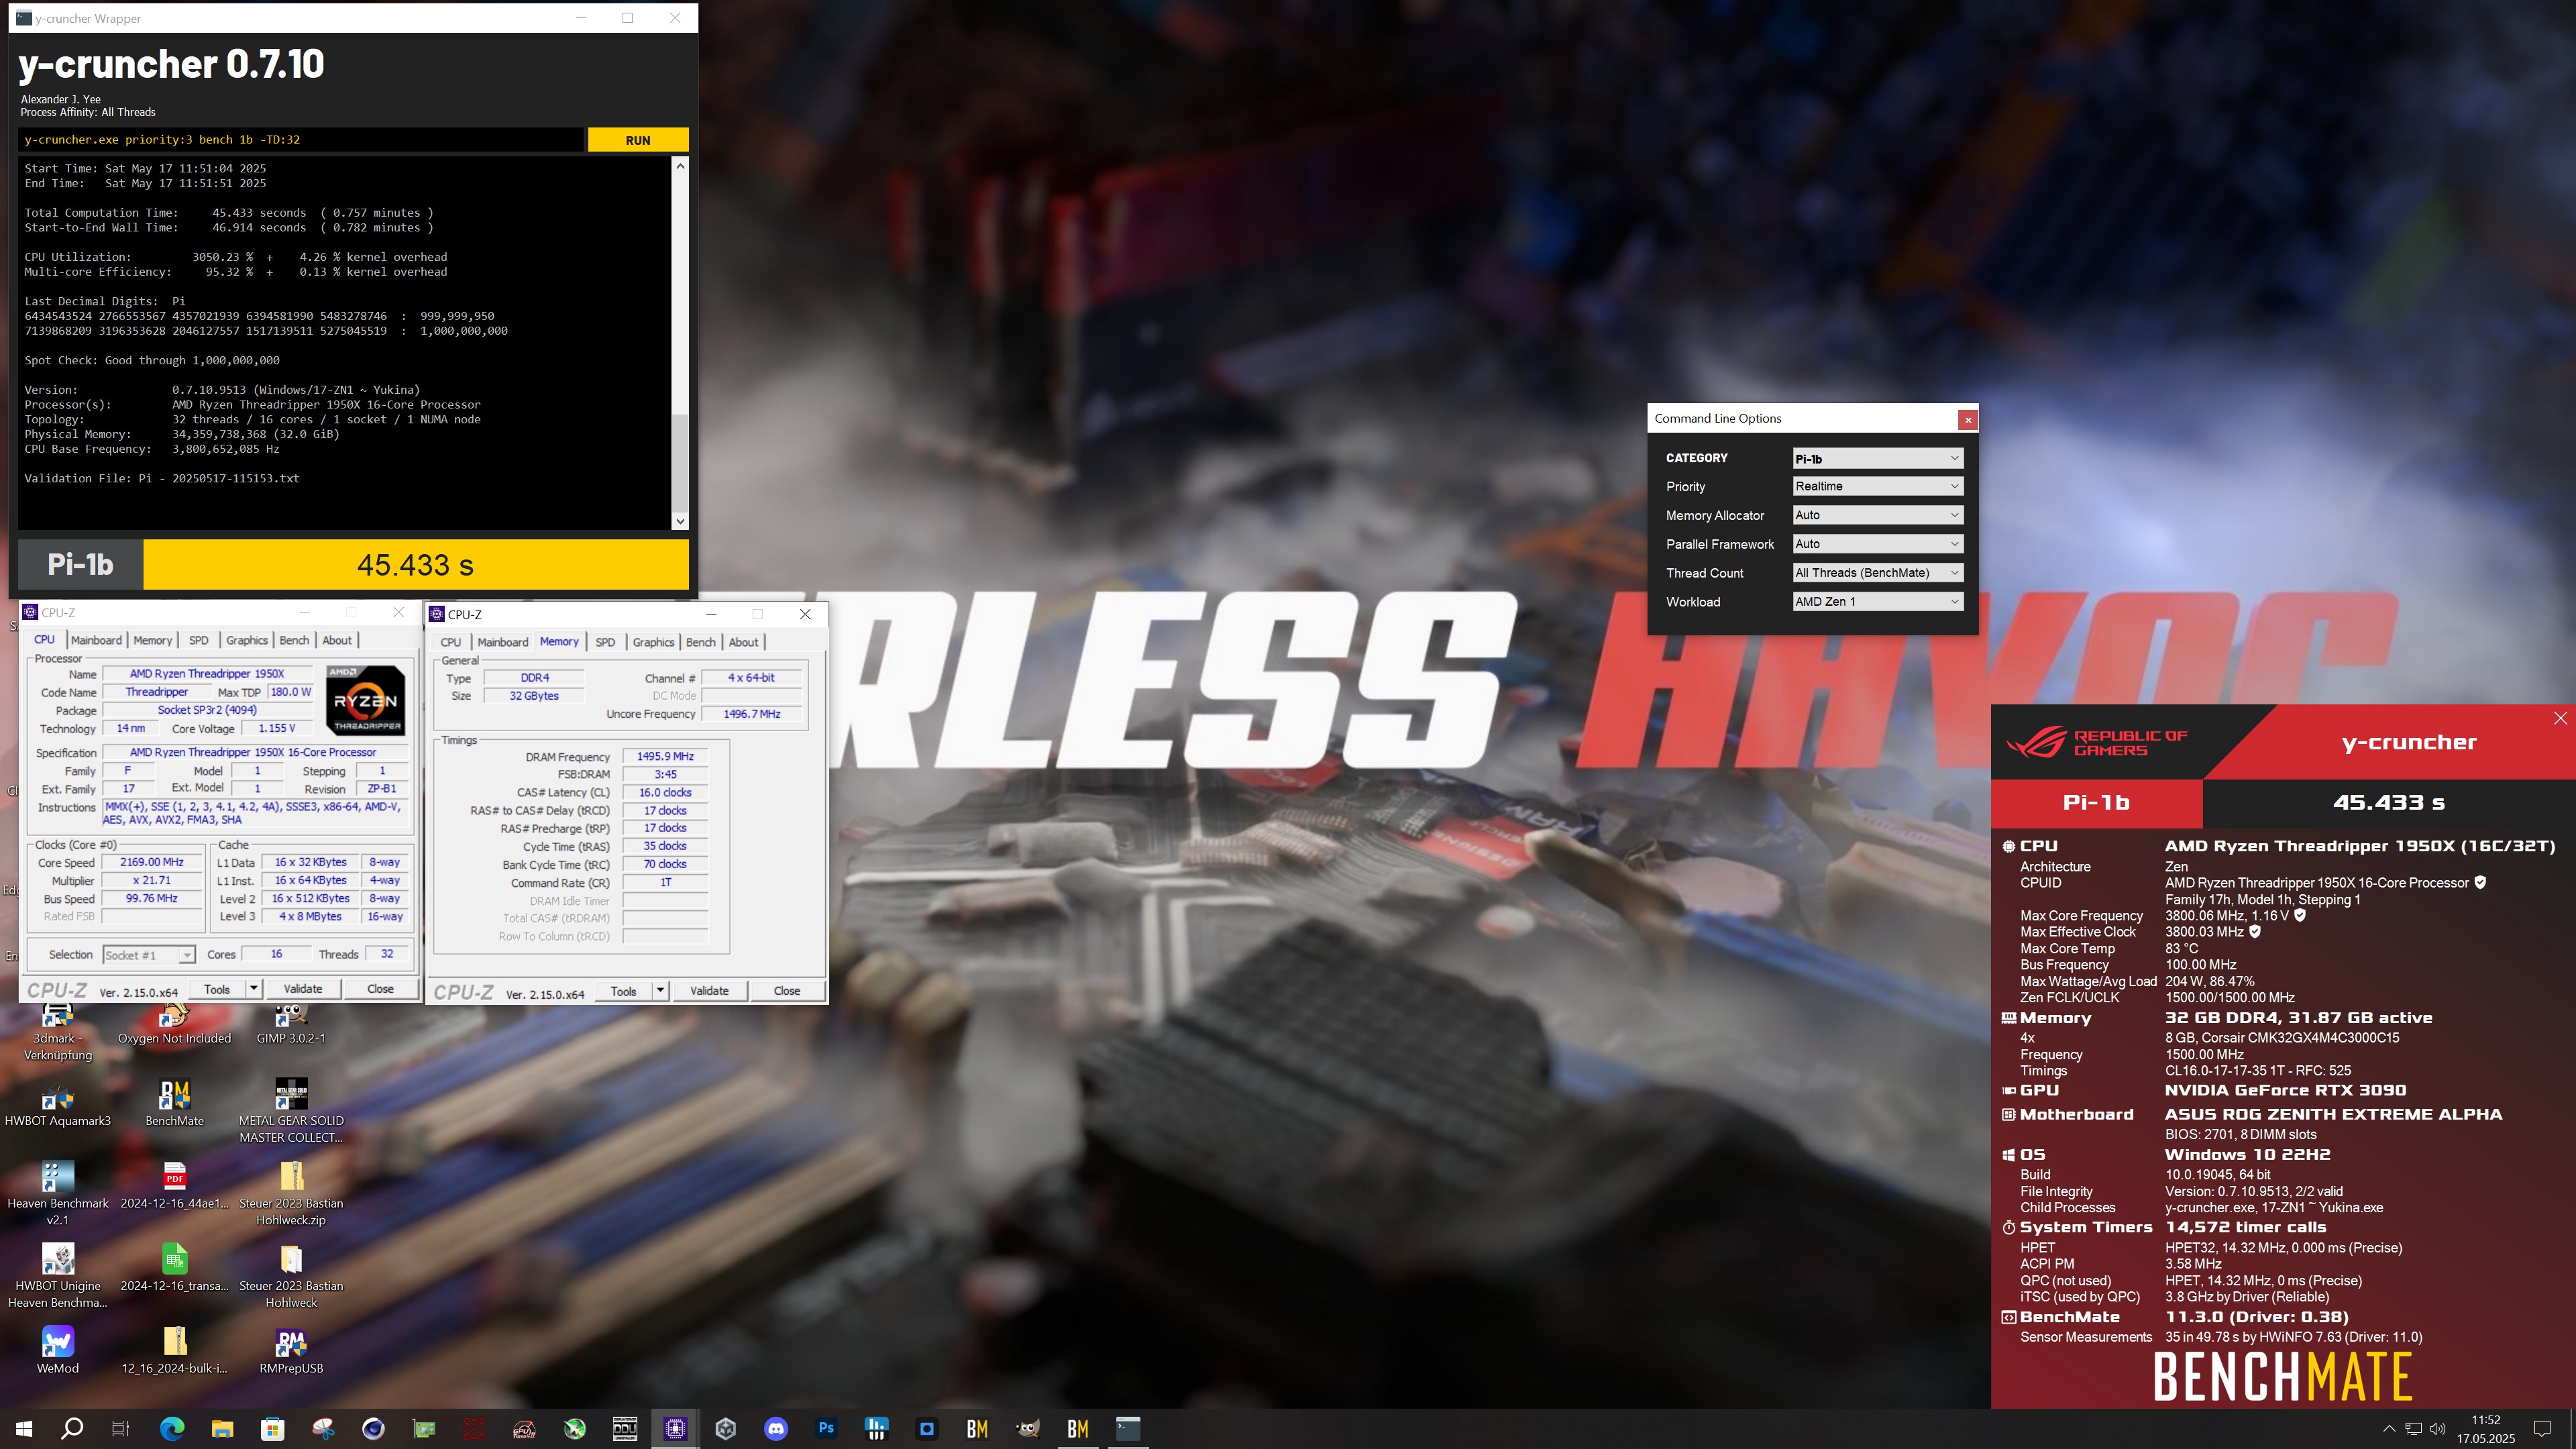Open the Bench tab in left CPU-Z window
Image resolution: width=2576 pixels, height=1449 pixels.
294,640
